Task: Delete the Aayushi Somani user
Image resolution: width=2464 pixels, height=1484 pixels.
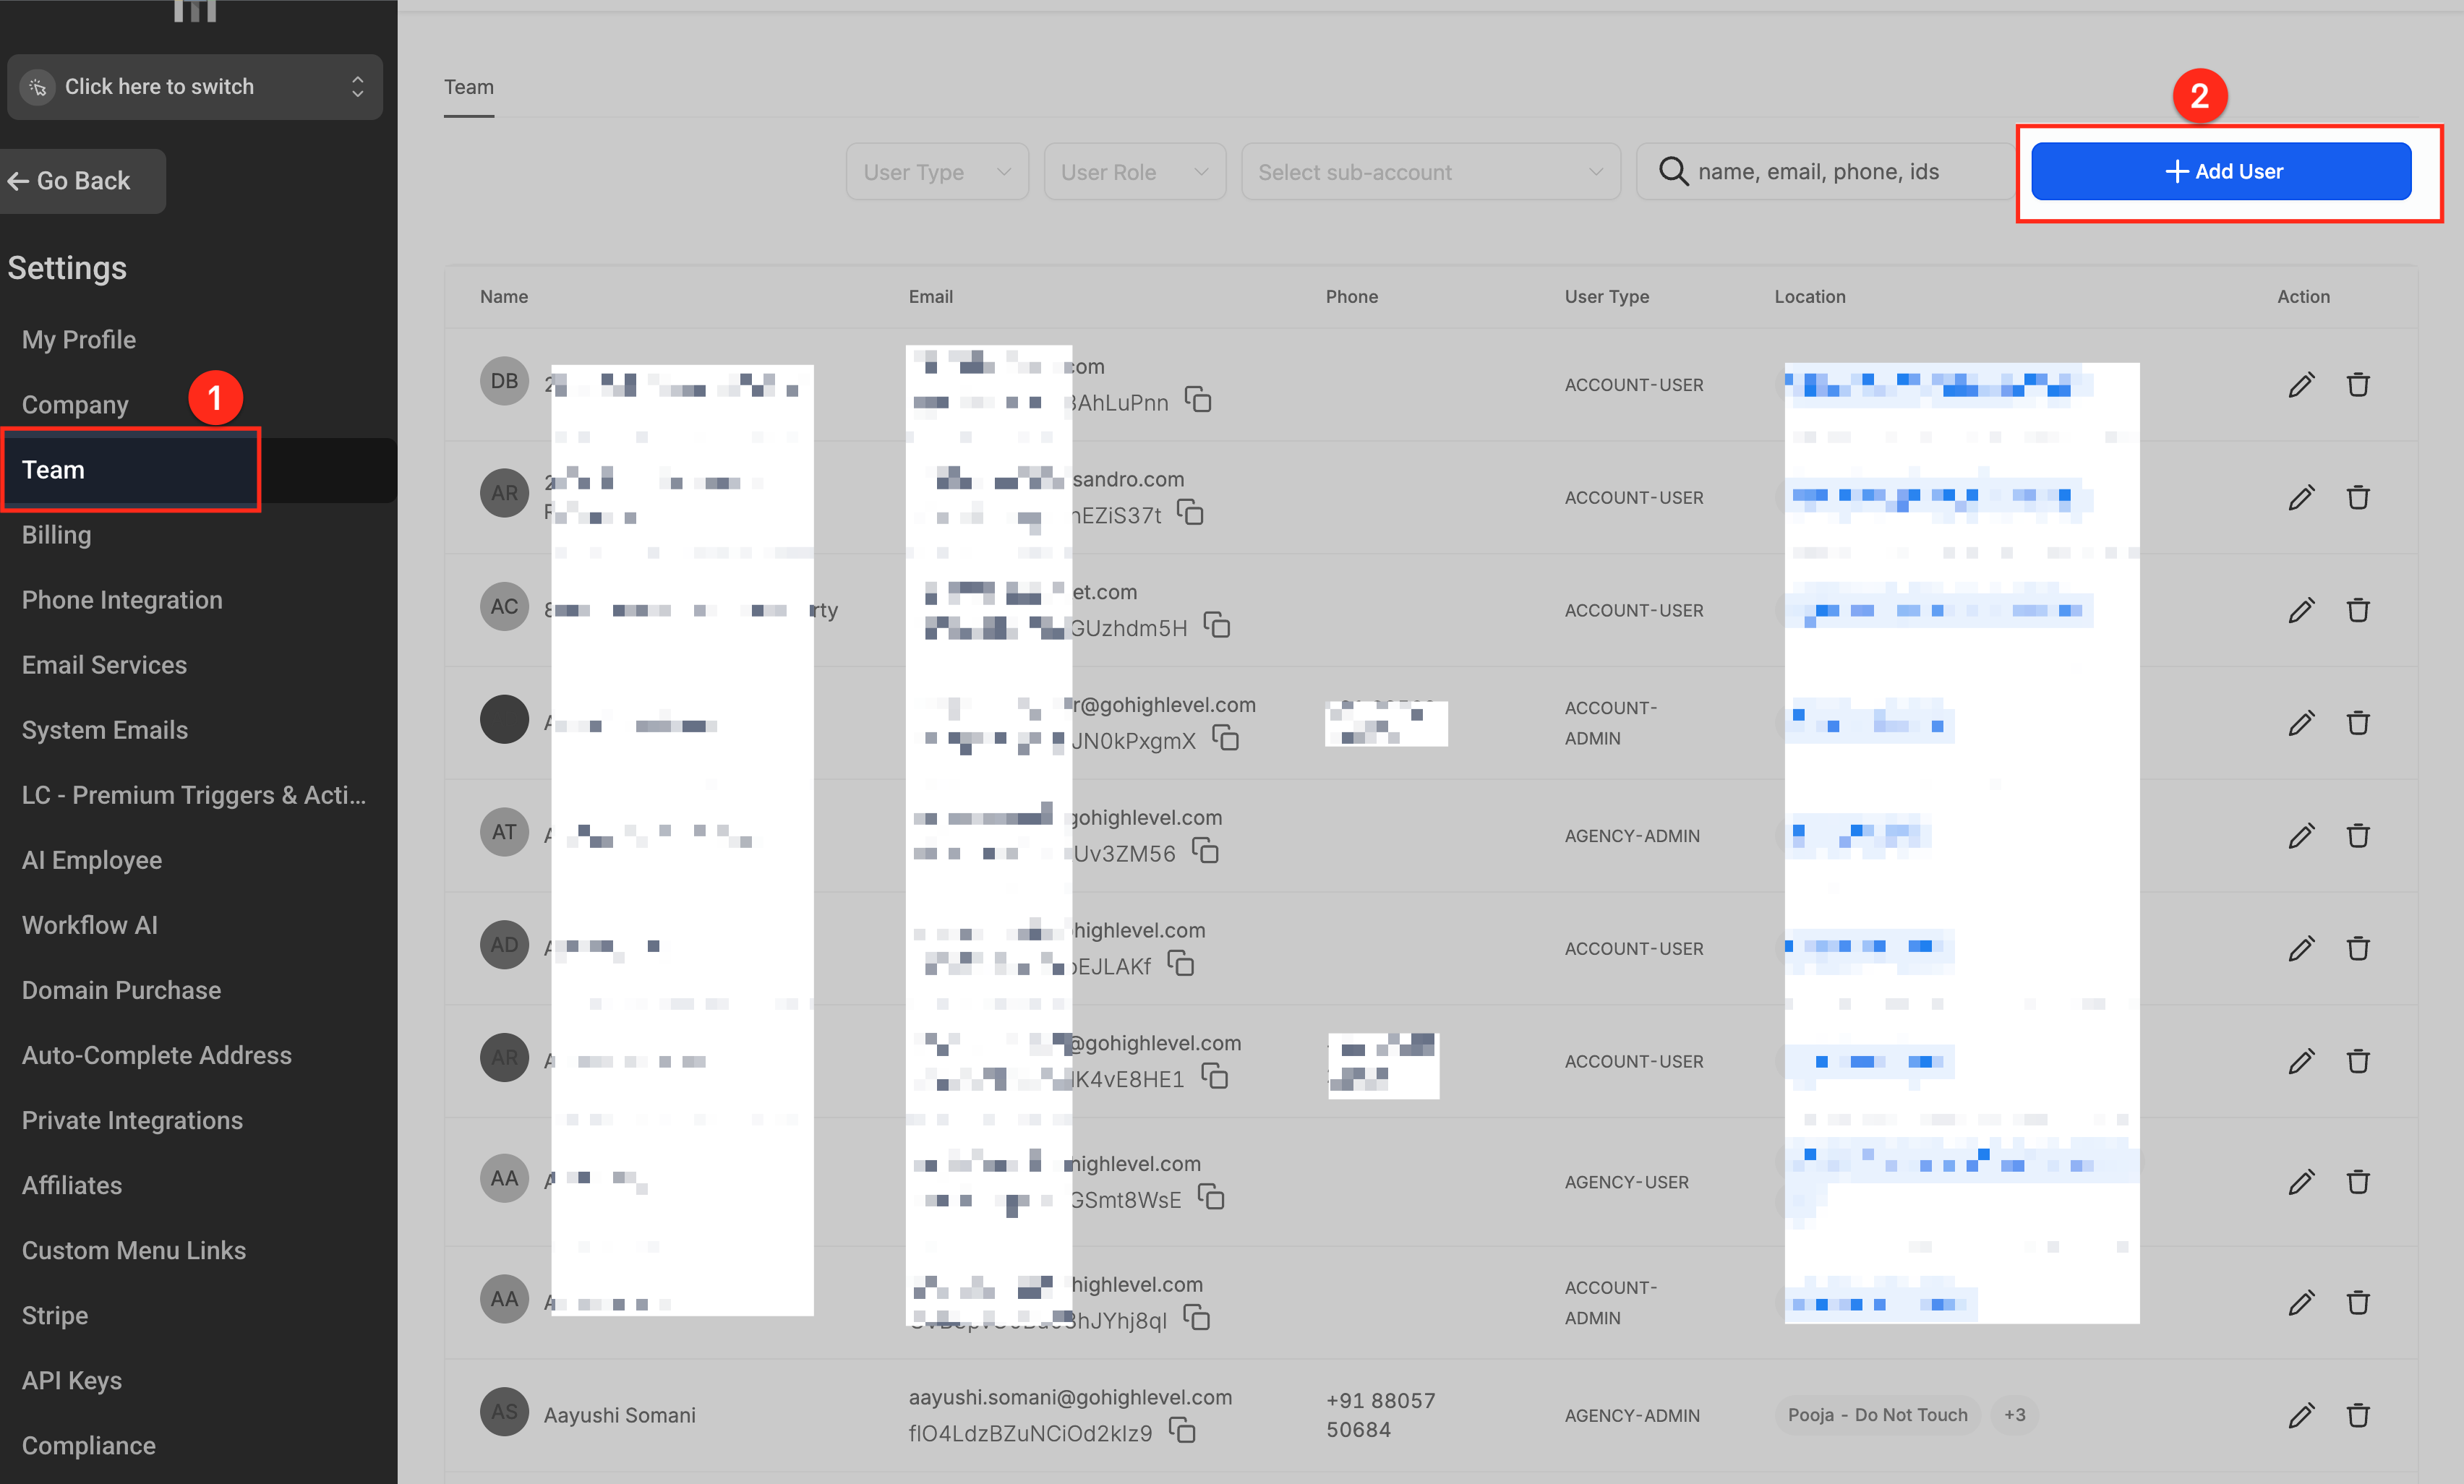Action: 2357,1415
